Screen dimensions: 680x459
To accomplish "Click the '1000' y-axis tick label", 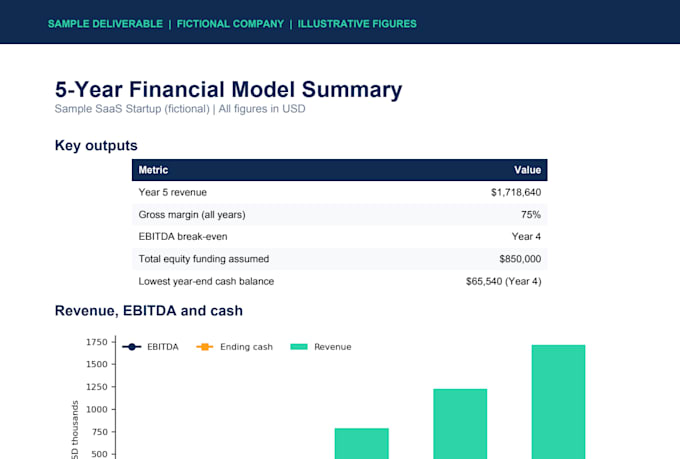I will (96, 409).
